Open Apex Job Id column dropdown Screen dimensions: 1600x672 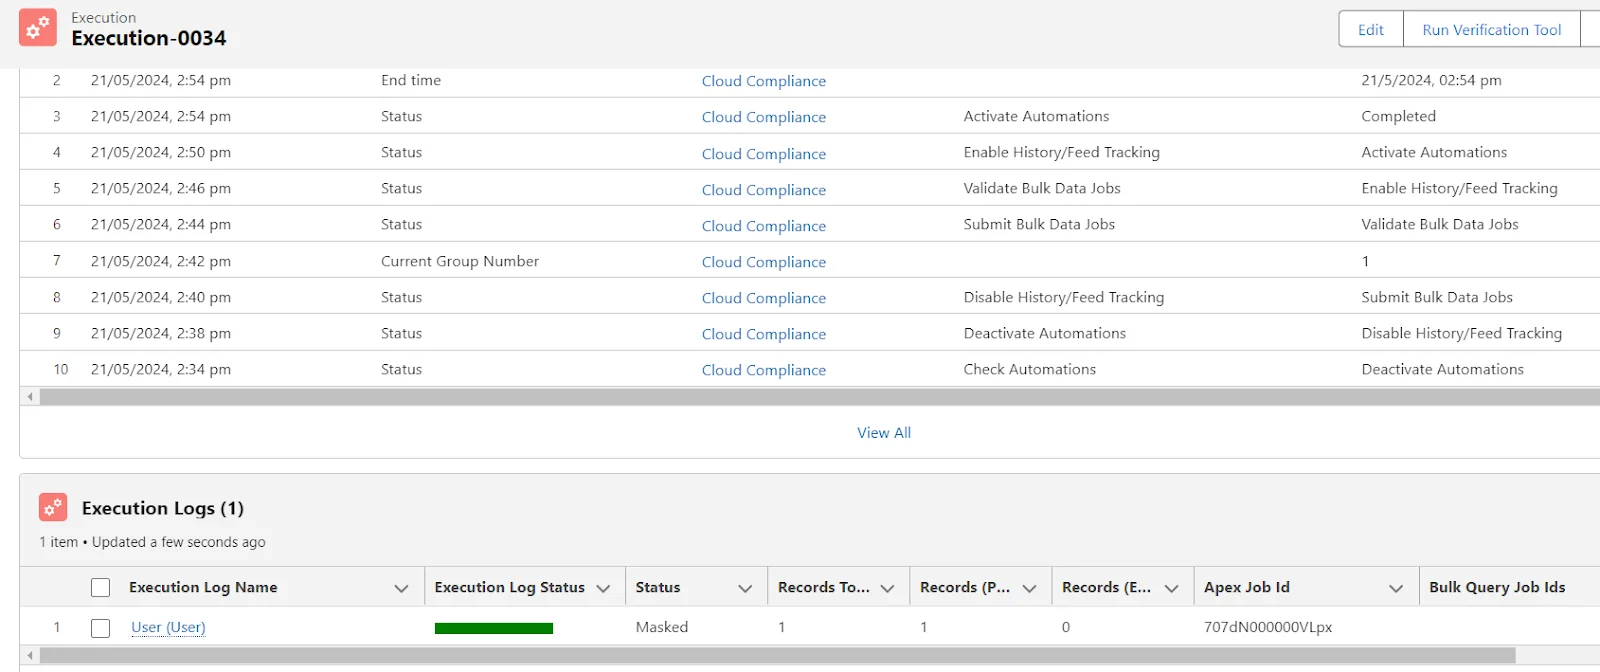1396,588
